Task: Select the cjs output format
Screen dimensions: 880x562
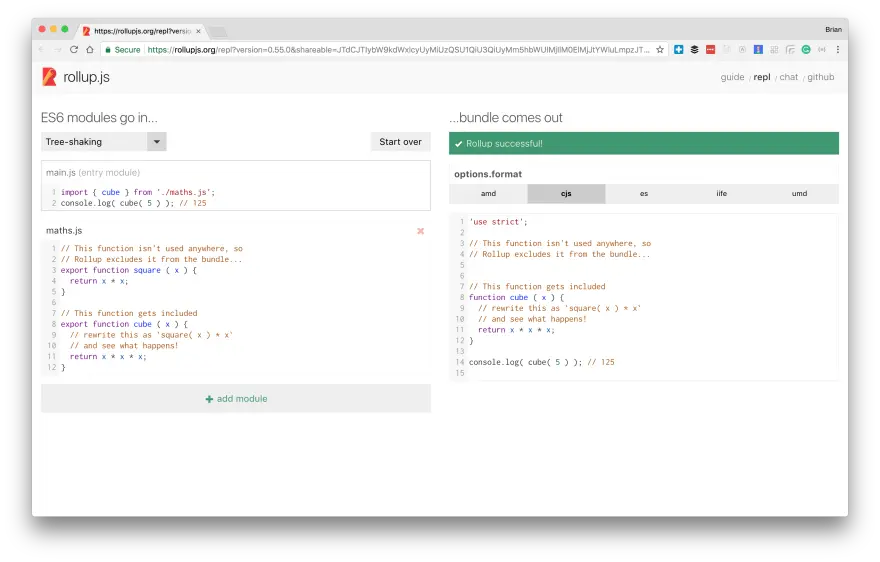Action: click(566, 194)
